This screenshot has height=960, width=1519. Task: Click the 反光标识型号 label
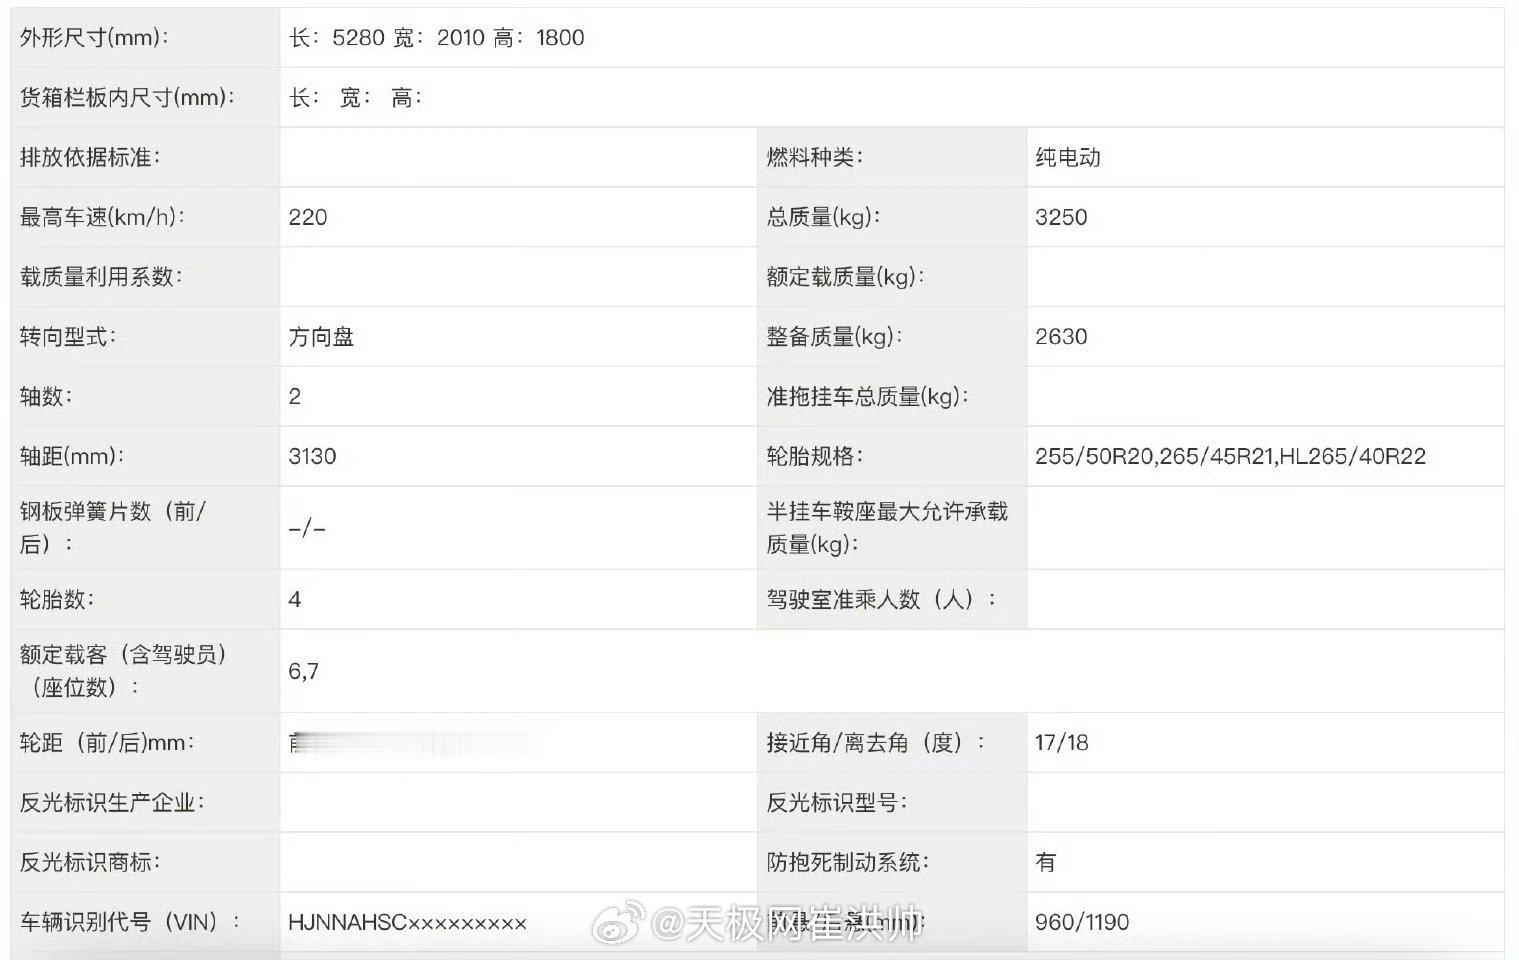pyautogui.click(x=837, y=803)
